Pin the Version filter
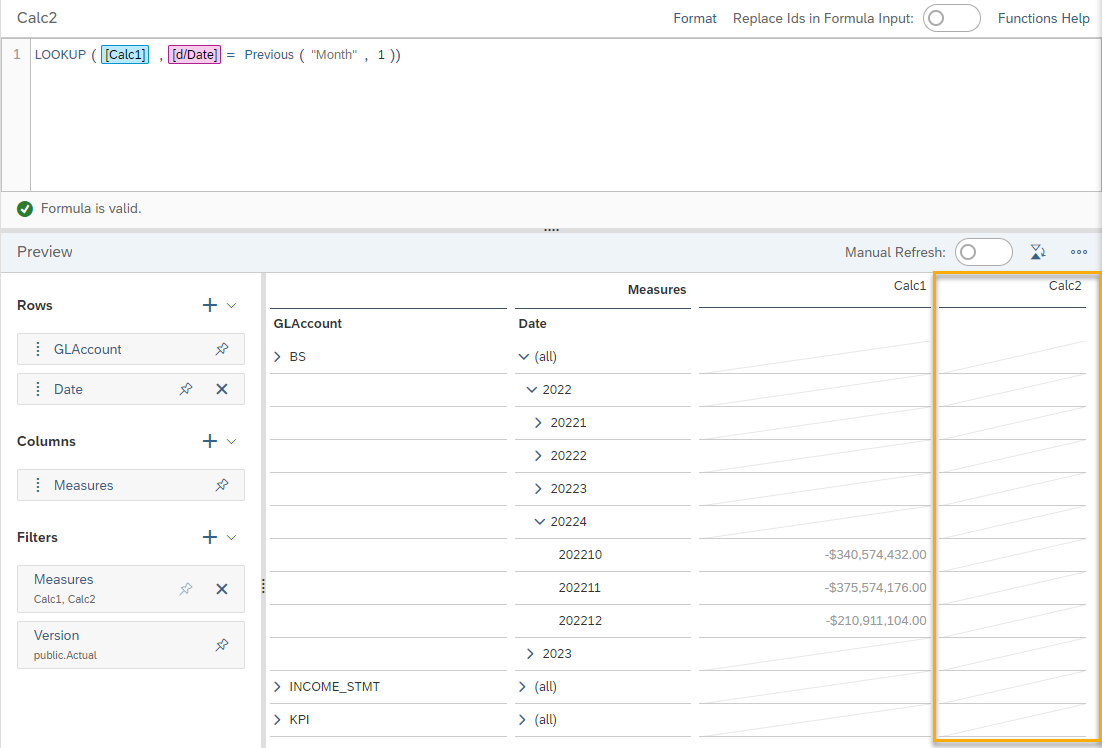Screen dimensions: 1102x748 pyautogui.click(x=221, y=645)
